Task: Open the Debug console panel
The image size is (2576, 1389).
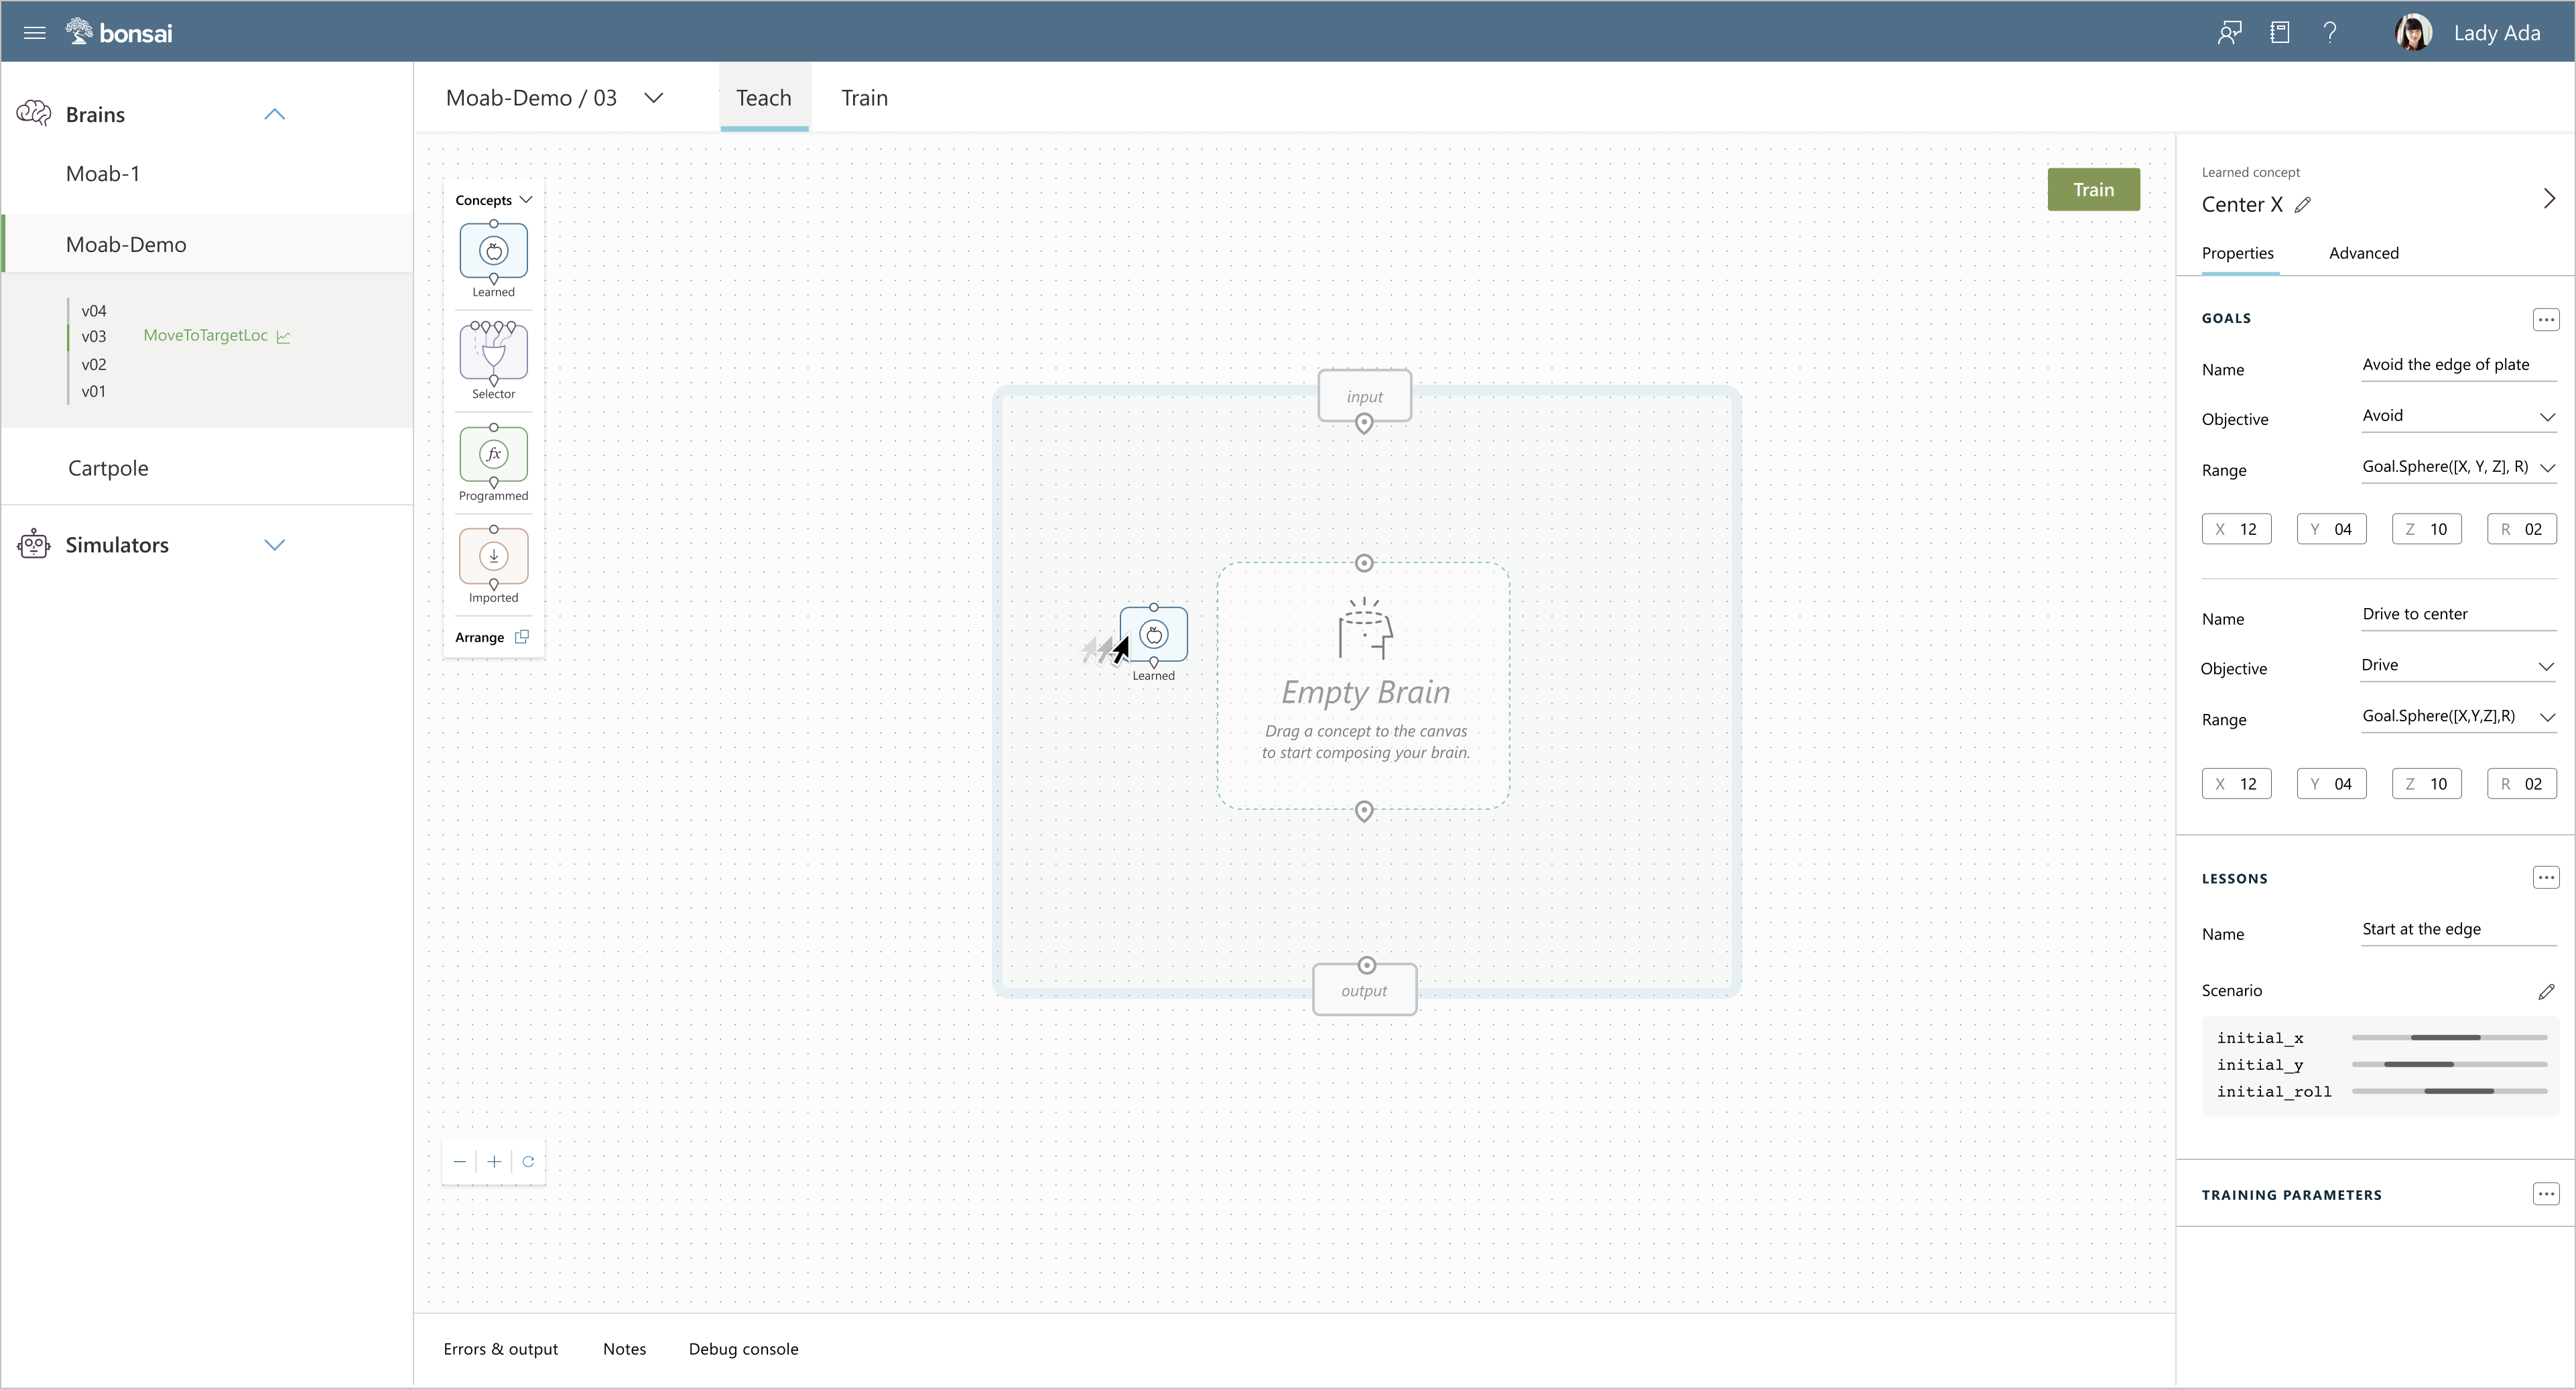Action: click(x=743, y=1349)
